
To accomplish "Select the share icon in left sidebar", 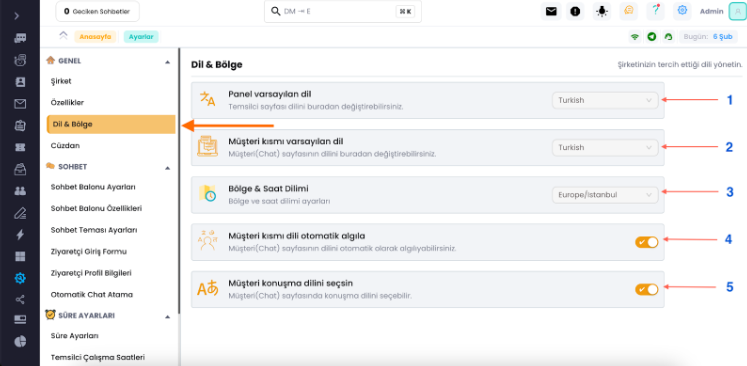I will (x=20, y=299).
